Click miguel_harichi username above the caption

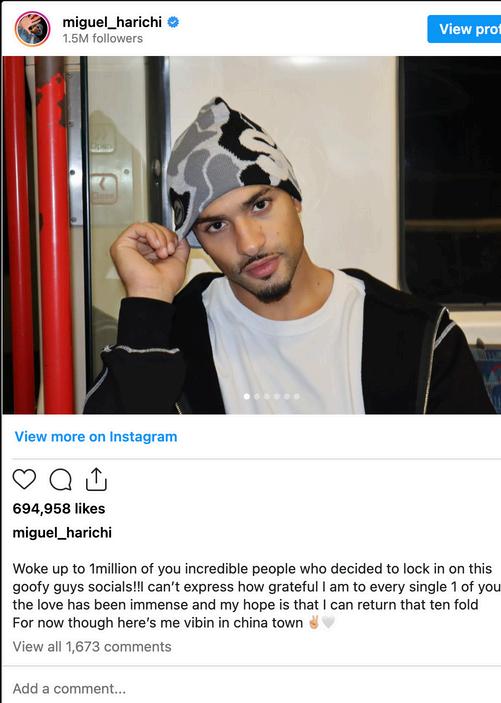(x=62, y=533)
